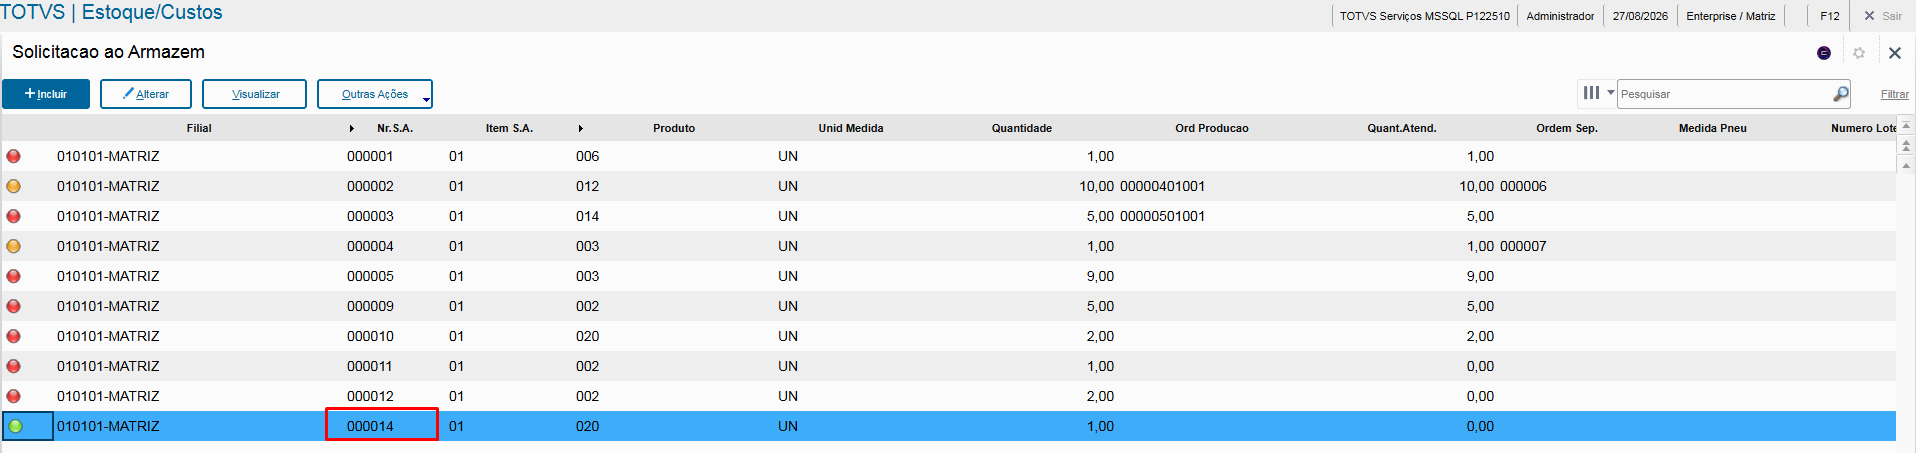Click the orange status icon for request 000002
The width and height of the screenshot is (1916, 453).
14,186
